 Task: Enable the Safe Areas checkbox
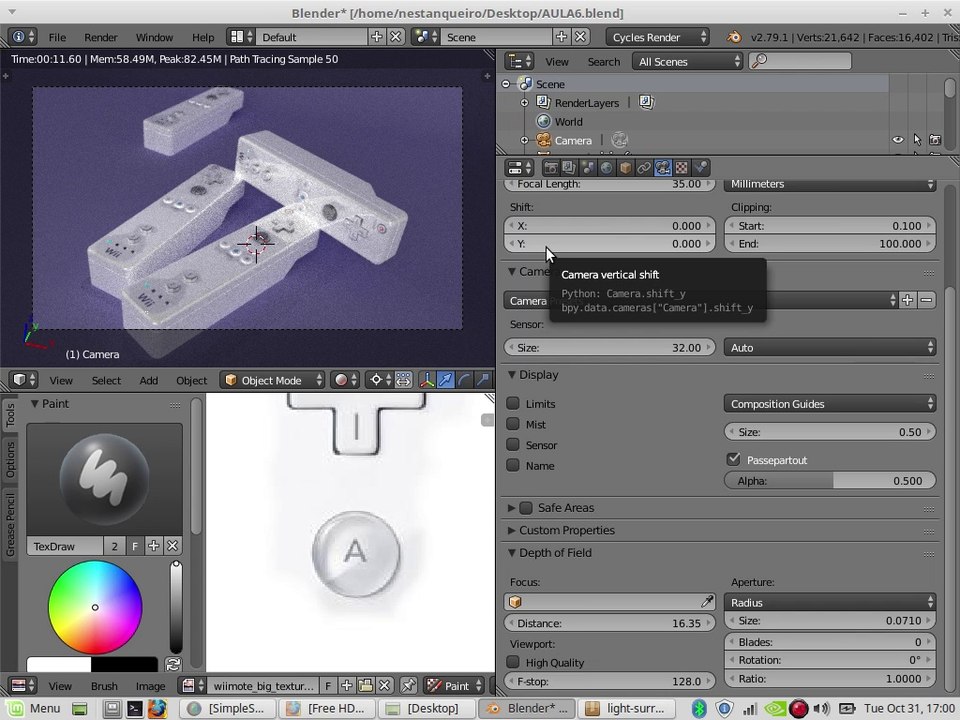point(526,508)
